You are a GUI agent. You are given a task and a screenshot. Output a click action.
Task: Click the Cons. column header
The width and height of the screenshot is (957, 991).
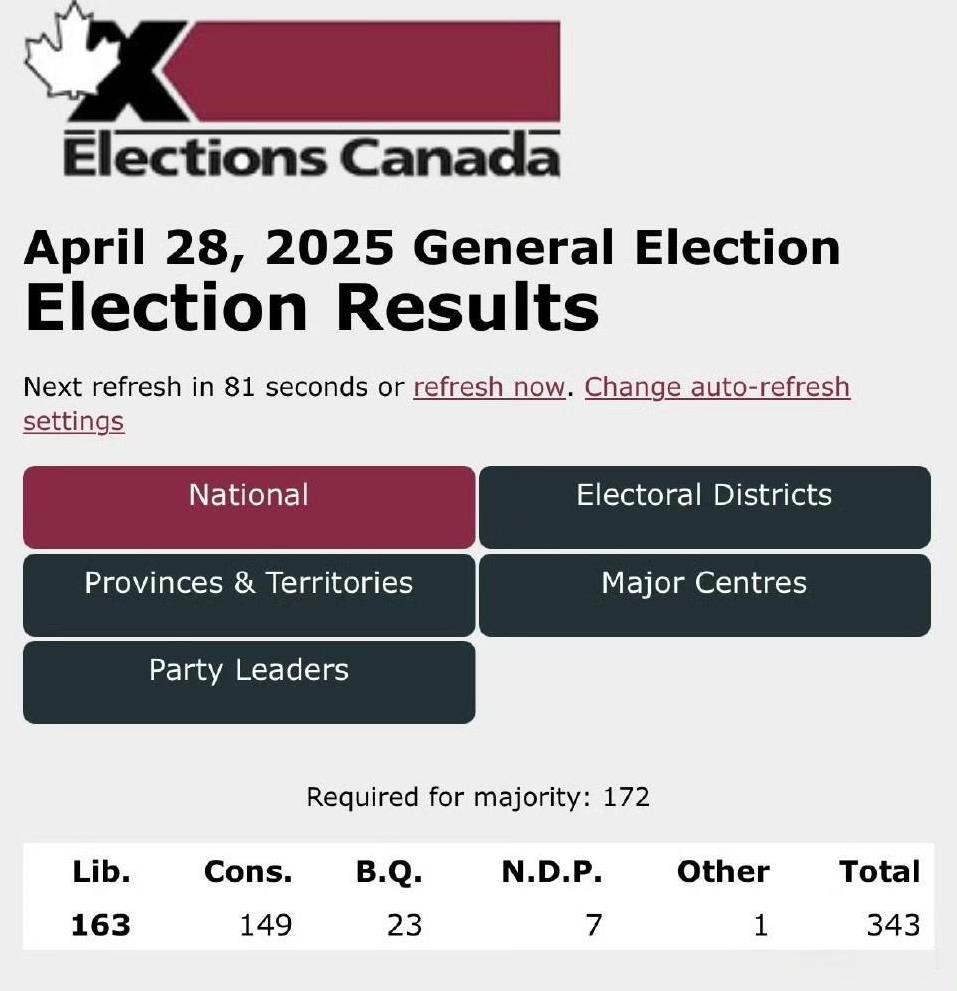(x=248, y=872)
